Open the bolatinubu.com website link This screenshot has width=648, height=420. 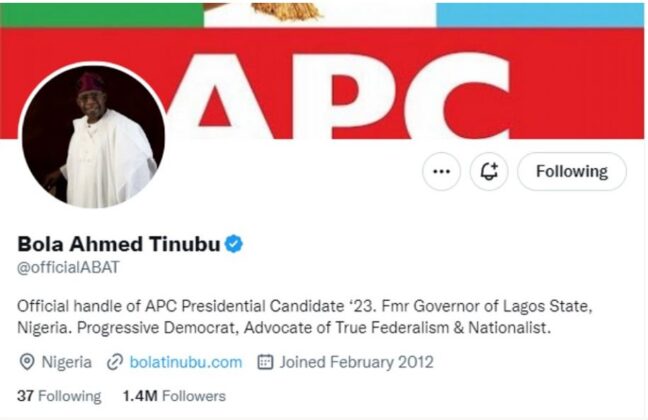point(186,362)
